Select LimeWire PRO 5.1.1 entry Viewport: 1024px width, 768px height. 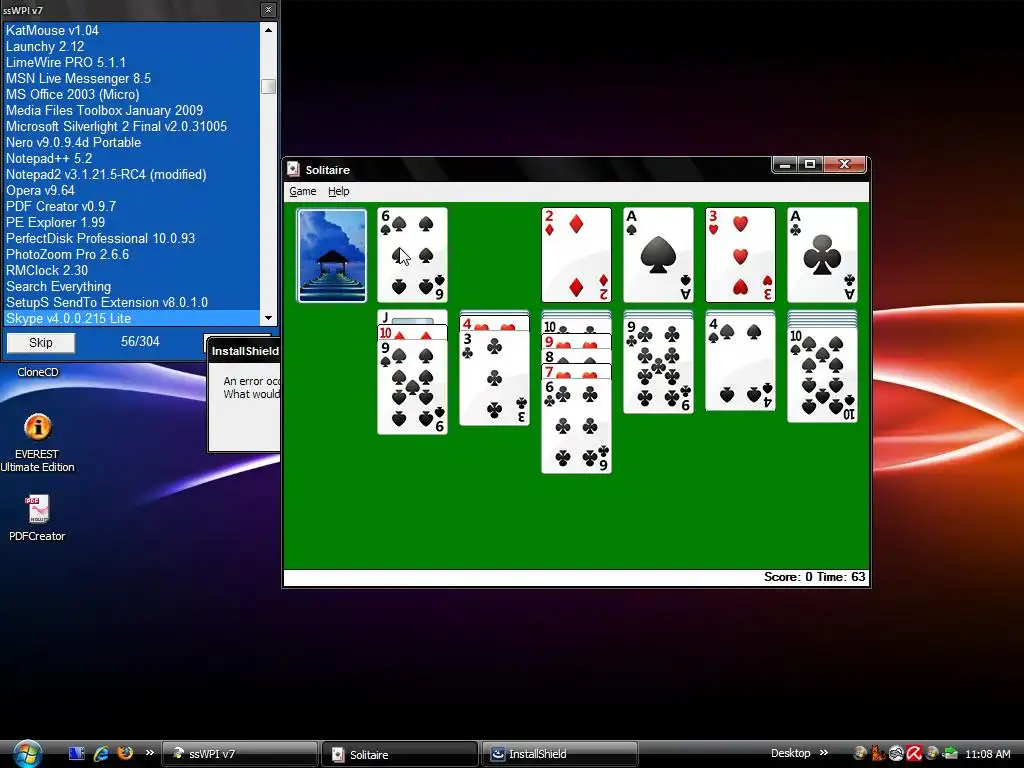(132, 62)
